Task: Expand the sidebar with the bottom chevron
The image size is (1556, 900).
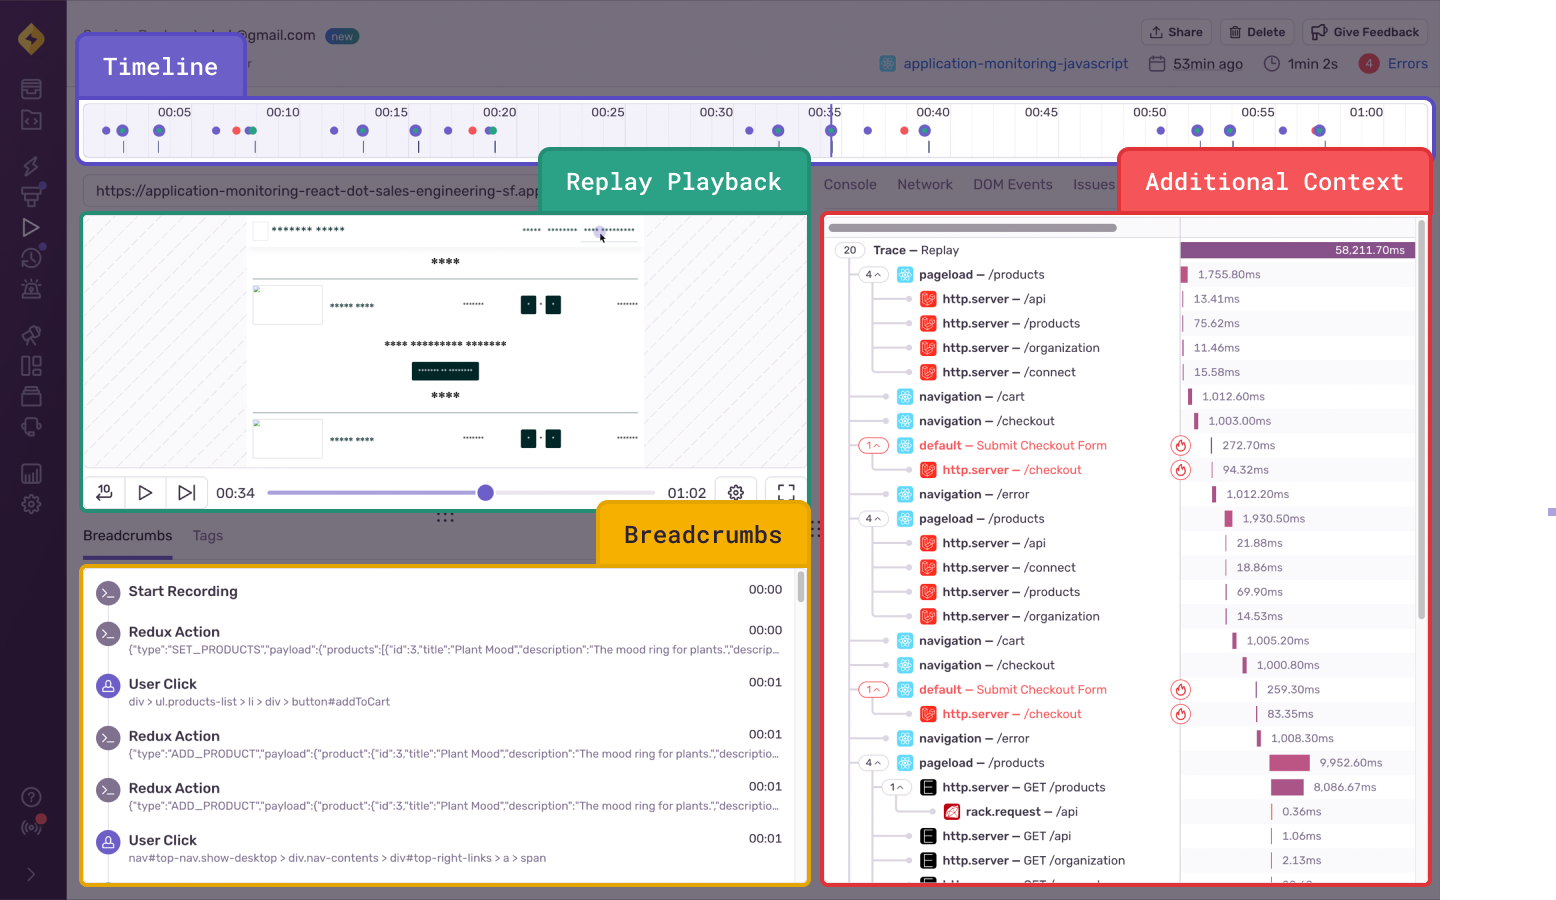Action: 31,874
